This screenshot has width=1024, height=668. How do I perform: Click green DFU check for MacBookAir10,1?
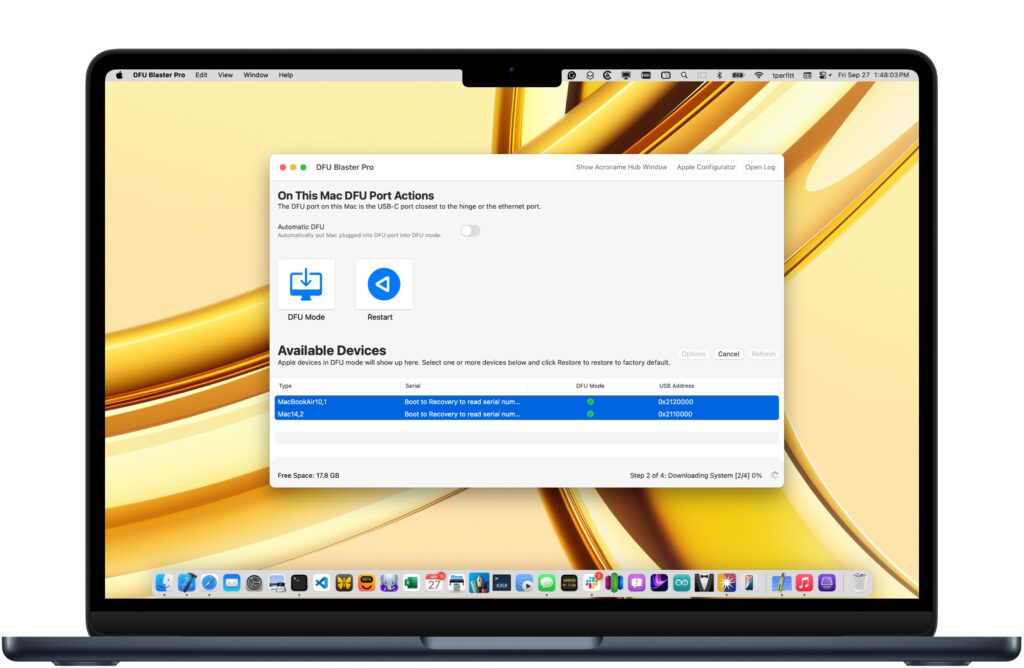click(590, 402)
